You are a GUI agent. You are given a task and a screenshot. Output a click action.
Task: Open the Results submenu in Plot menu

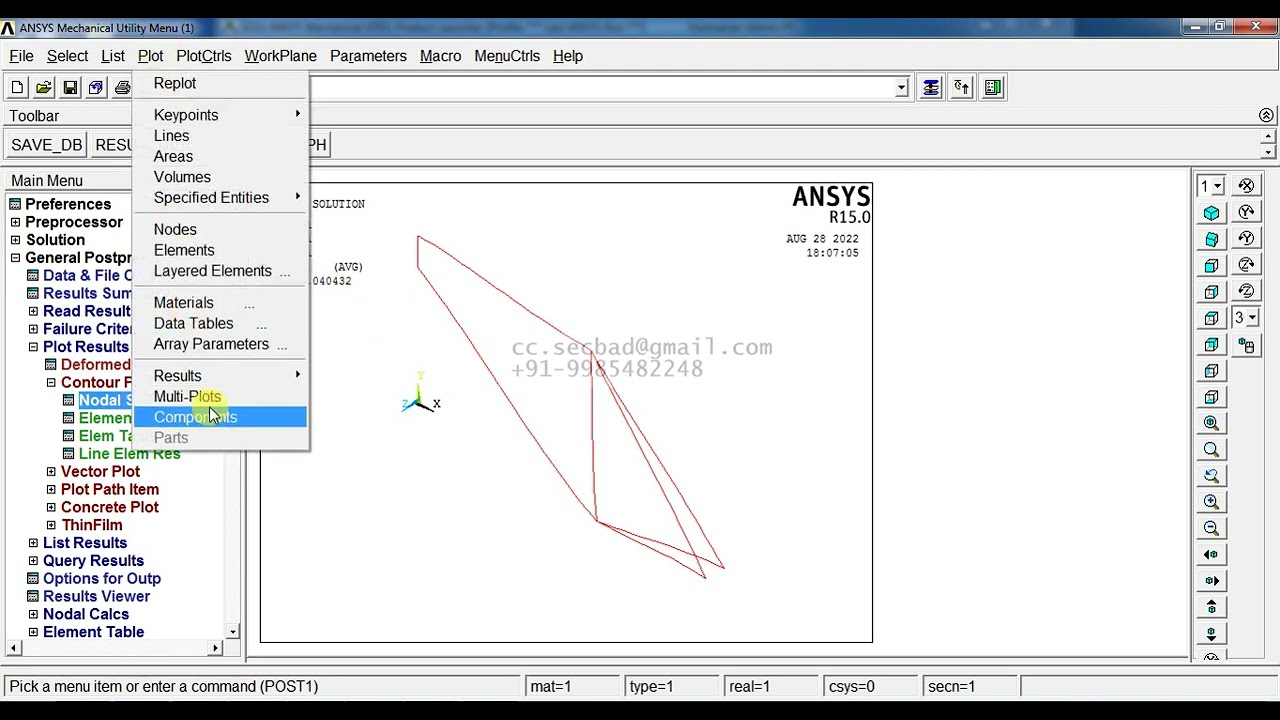coord(221,376)
